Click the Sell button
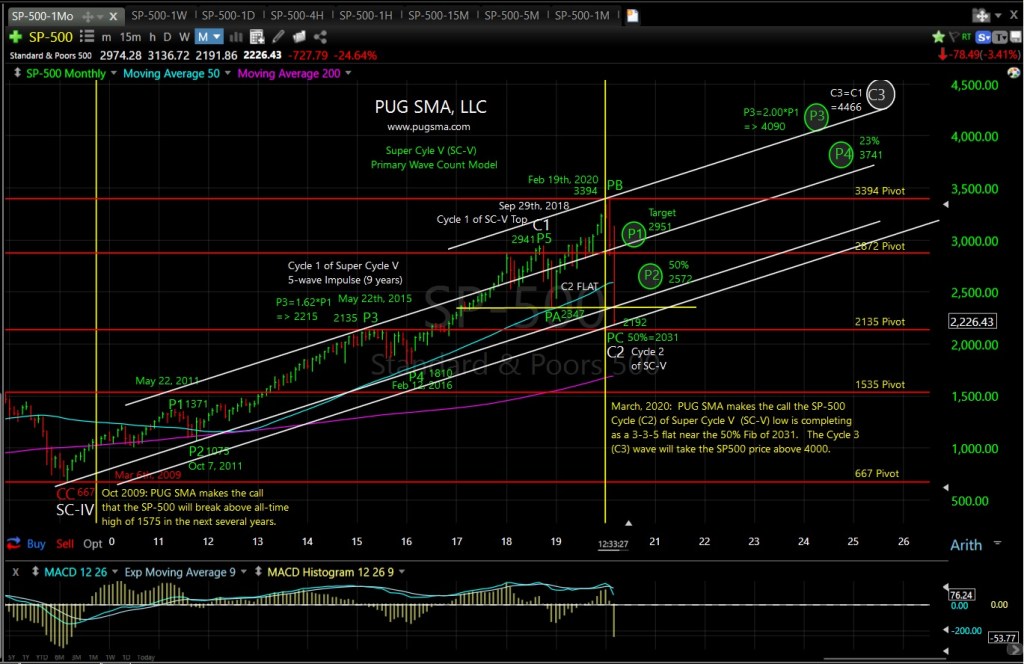This screenshot has width=1024, height=664. [x=65, y=543]
